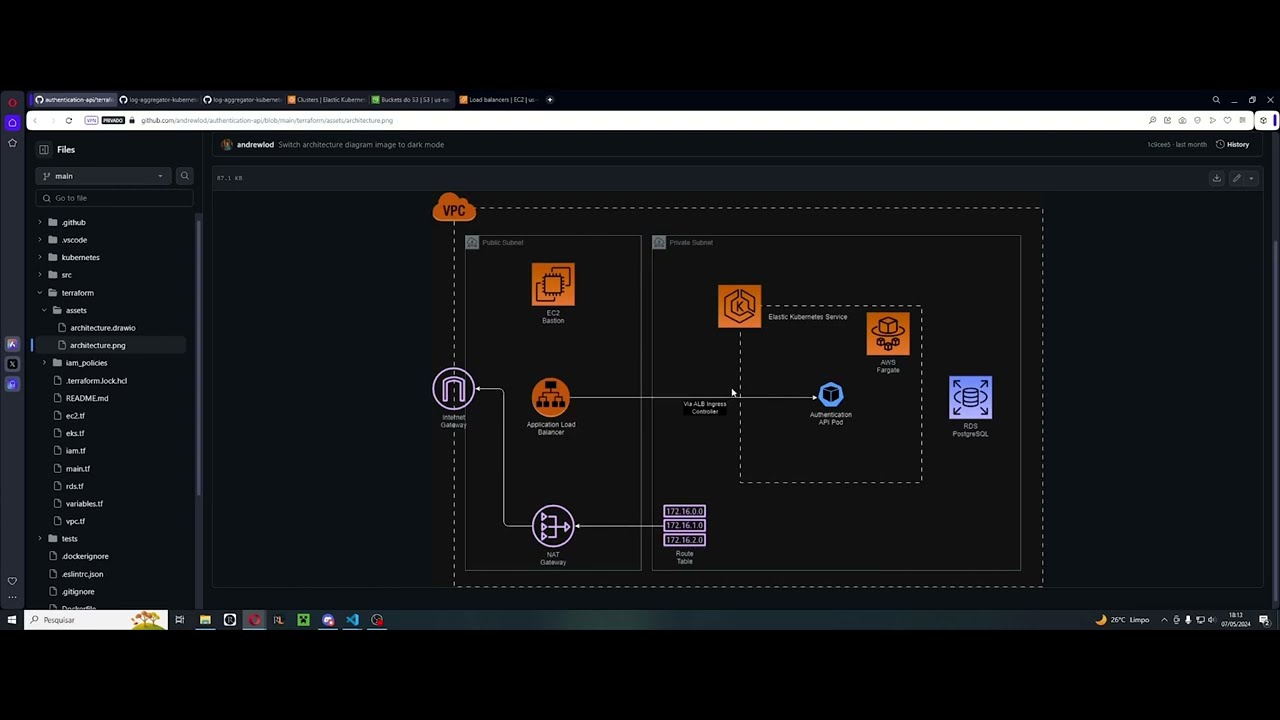Viewport: 1280px width, 720px height.
Task: Expand the .github folder
Action: pos(40,222)
